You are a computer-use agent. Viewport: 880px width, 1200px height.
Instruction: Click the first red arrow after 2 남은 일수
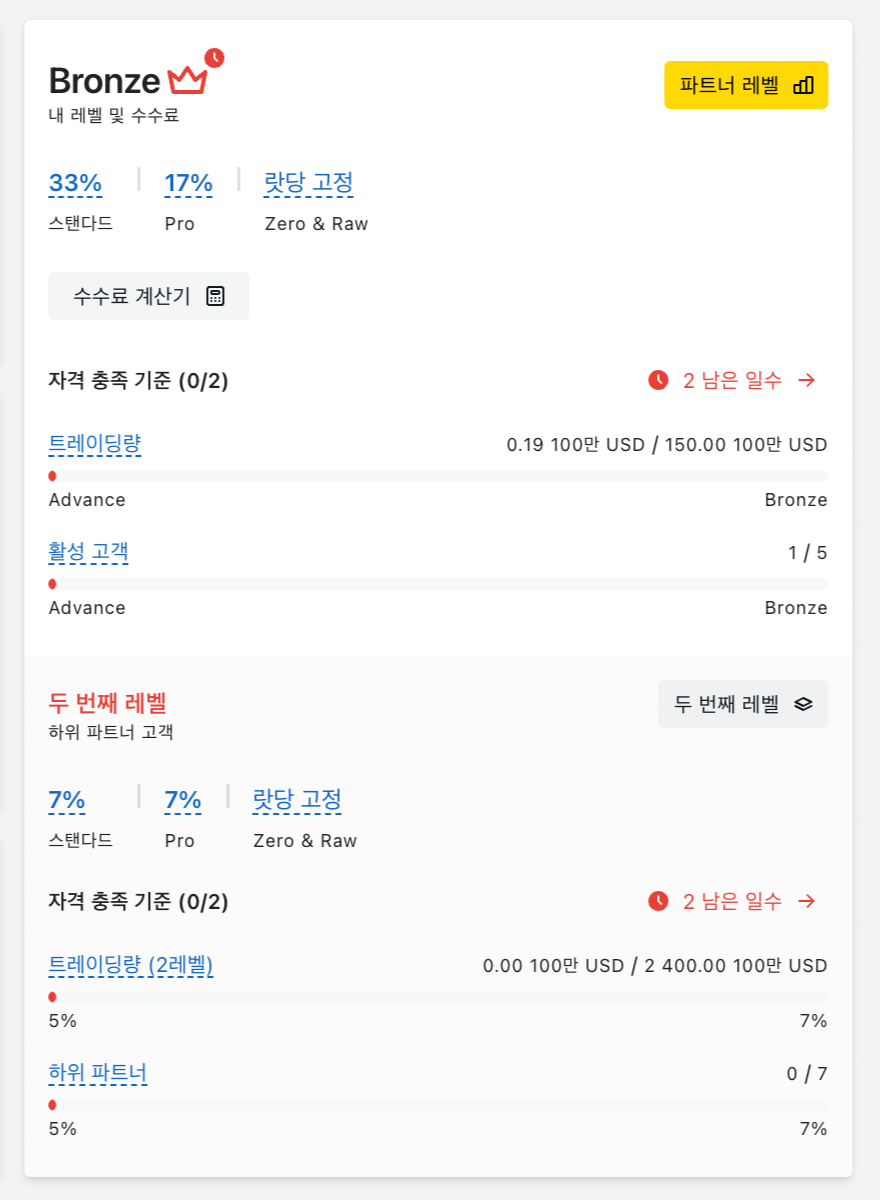807,380
